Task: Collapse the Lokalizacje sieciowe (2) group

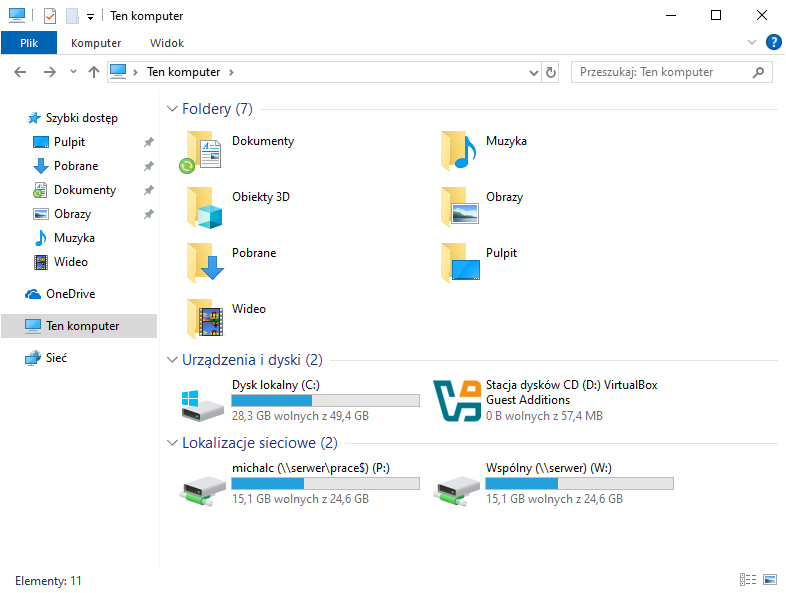Action: click(x=172, y=443)
